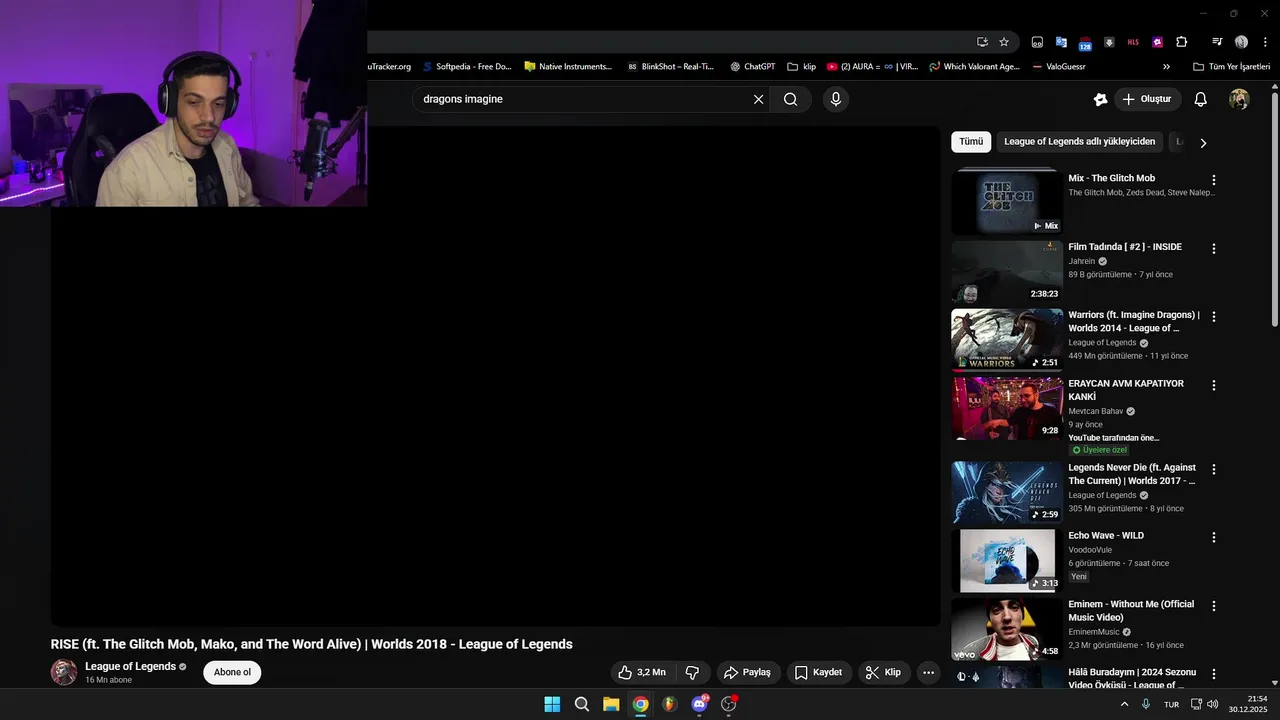Click the Paylaş share button

pos(748,672)
